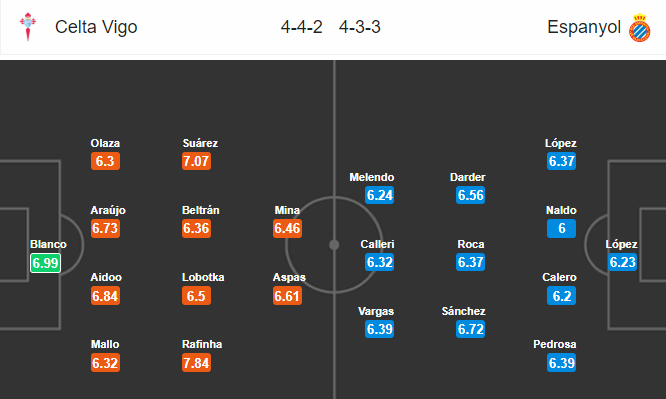Select Pedrosa's 6.39 rating badge
666x399 pixels.
[562, 363]
